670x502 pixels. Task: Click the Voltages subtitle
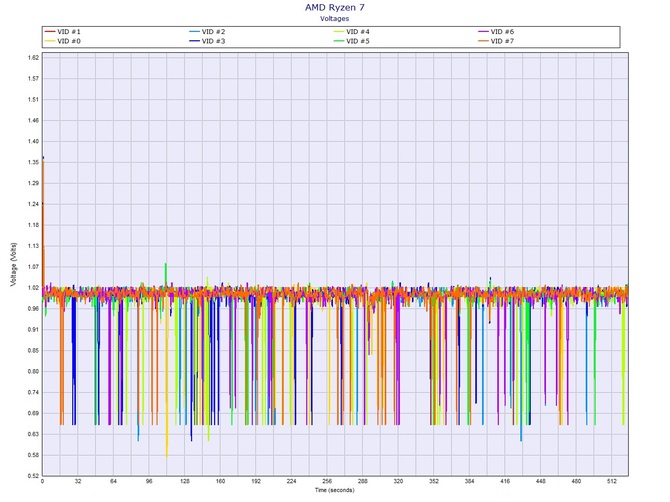tap(335, 18)
